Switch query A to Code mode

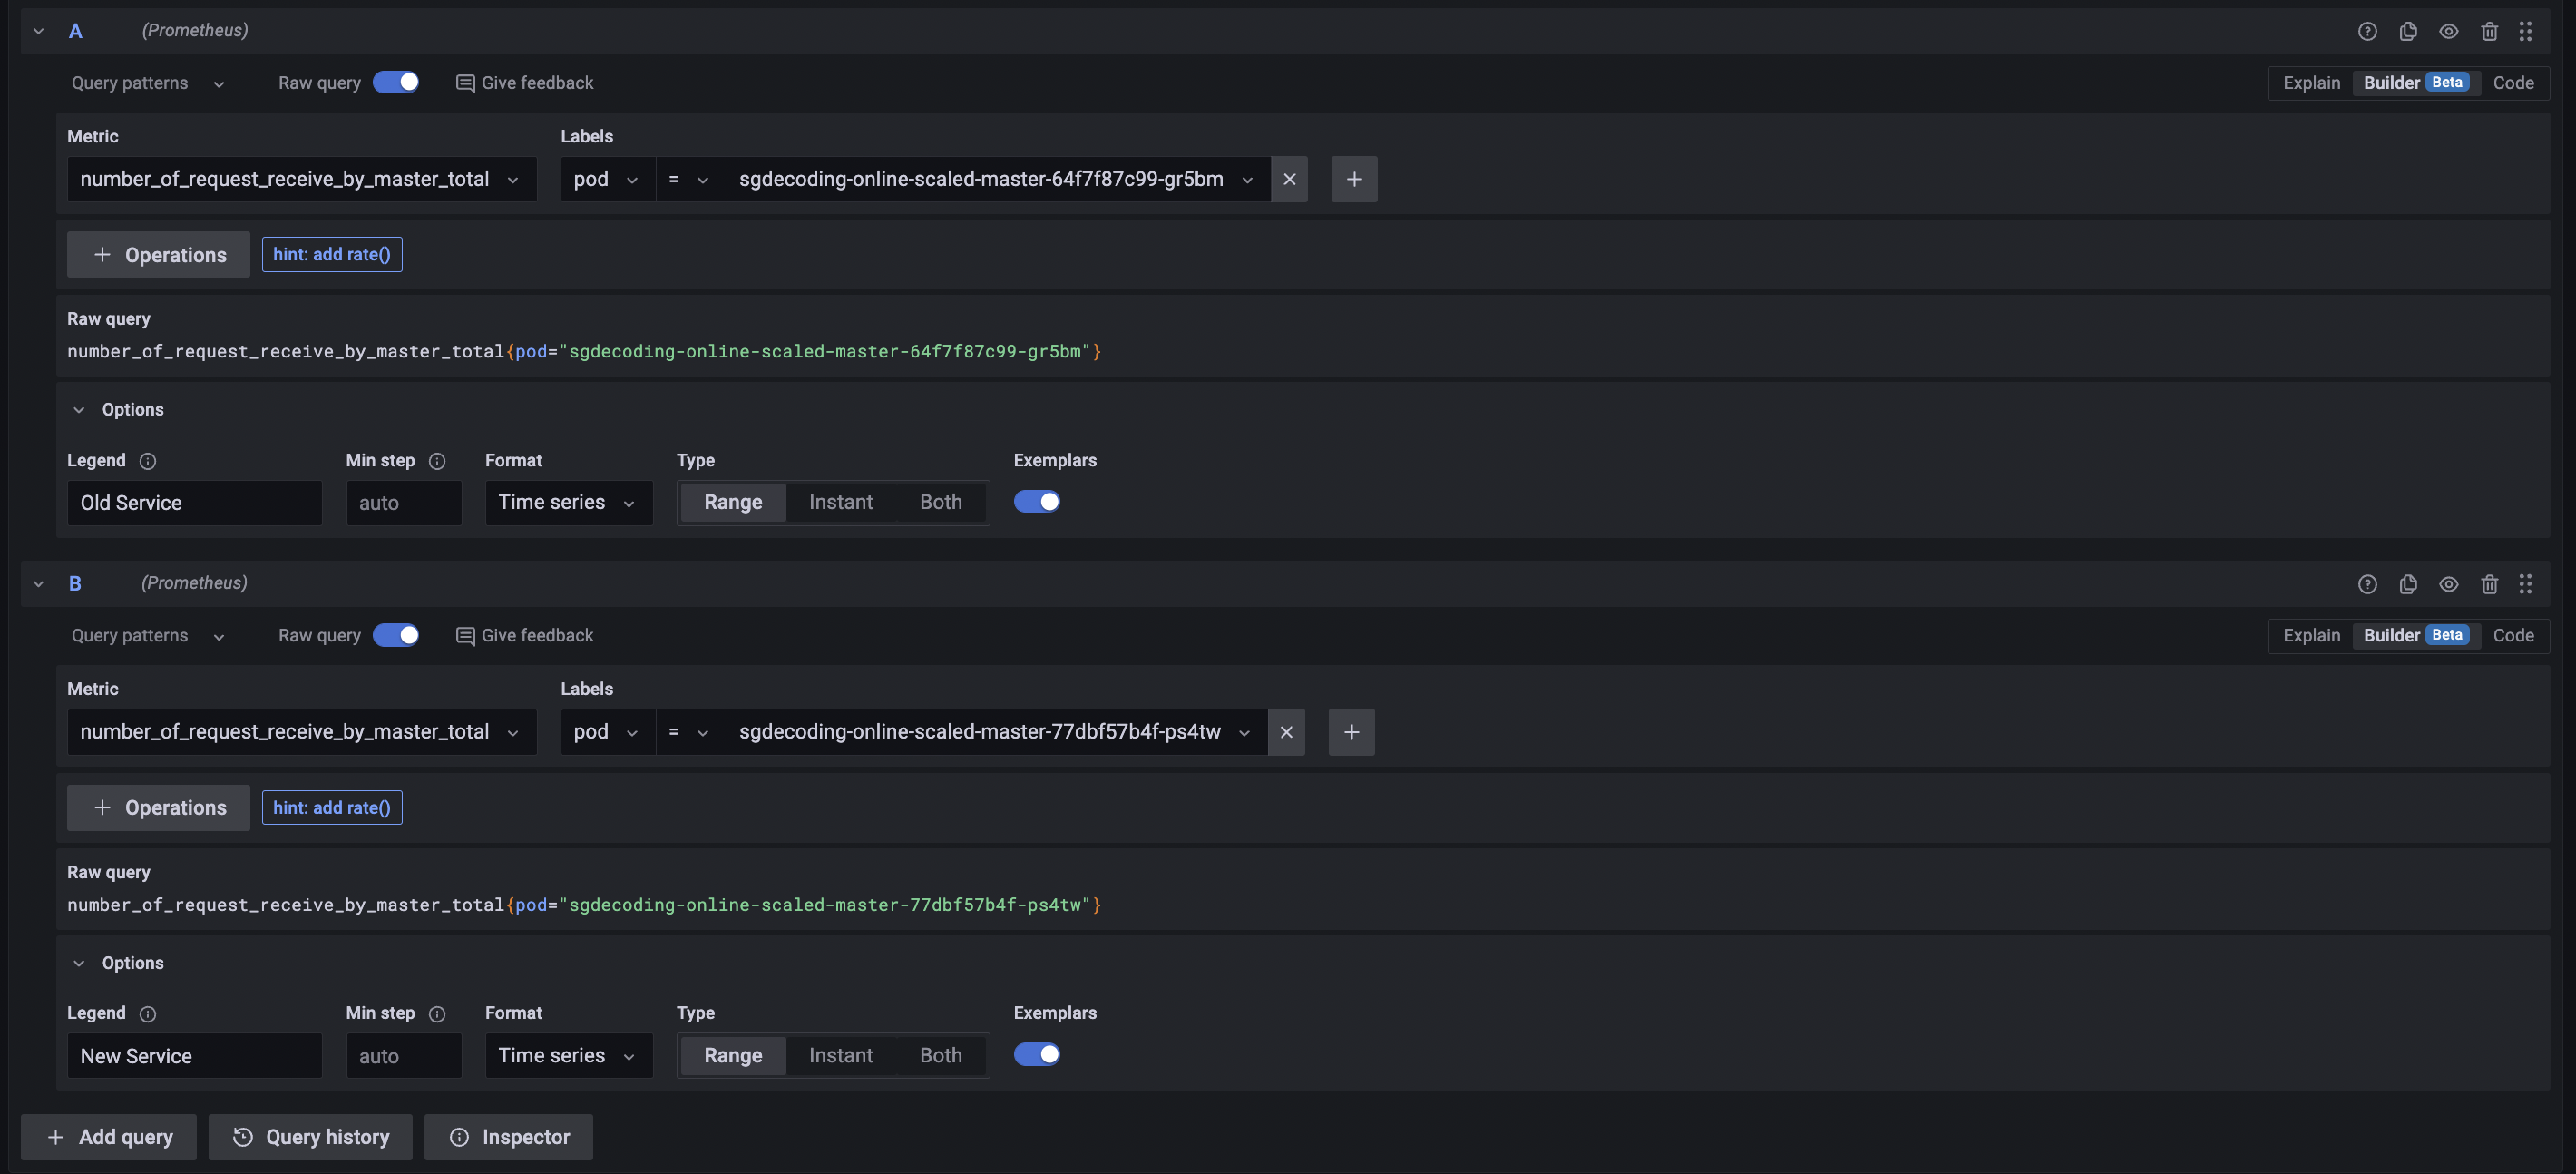2513,83
